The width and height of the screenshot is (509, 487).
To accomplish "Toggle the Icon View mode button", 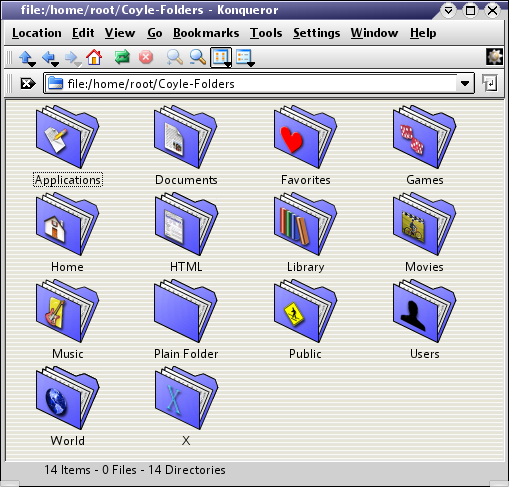I will pyautogui.click(x=221, y=57).
